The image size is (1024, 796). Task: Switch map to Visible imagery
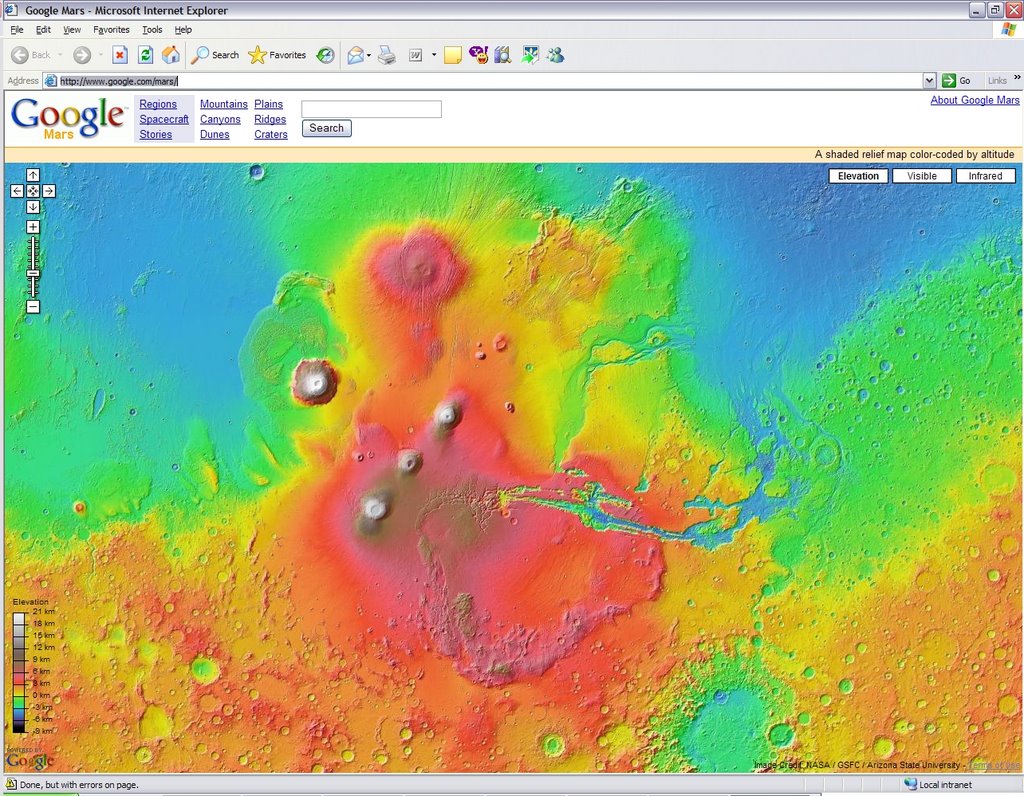point(921,176)
